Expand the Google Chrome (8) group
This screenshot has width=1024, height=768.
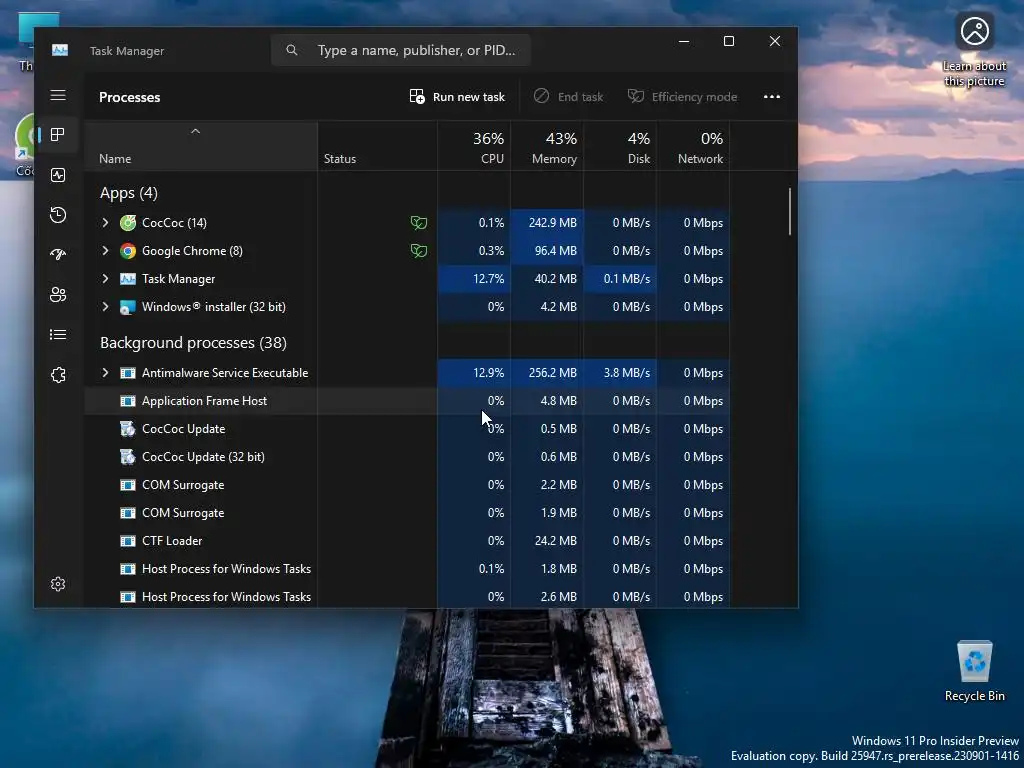[105, 251]
